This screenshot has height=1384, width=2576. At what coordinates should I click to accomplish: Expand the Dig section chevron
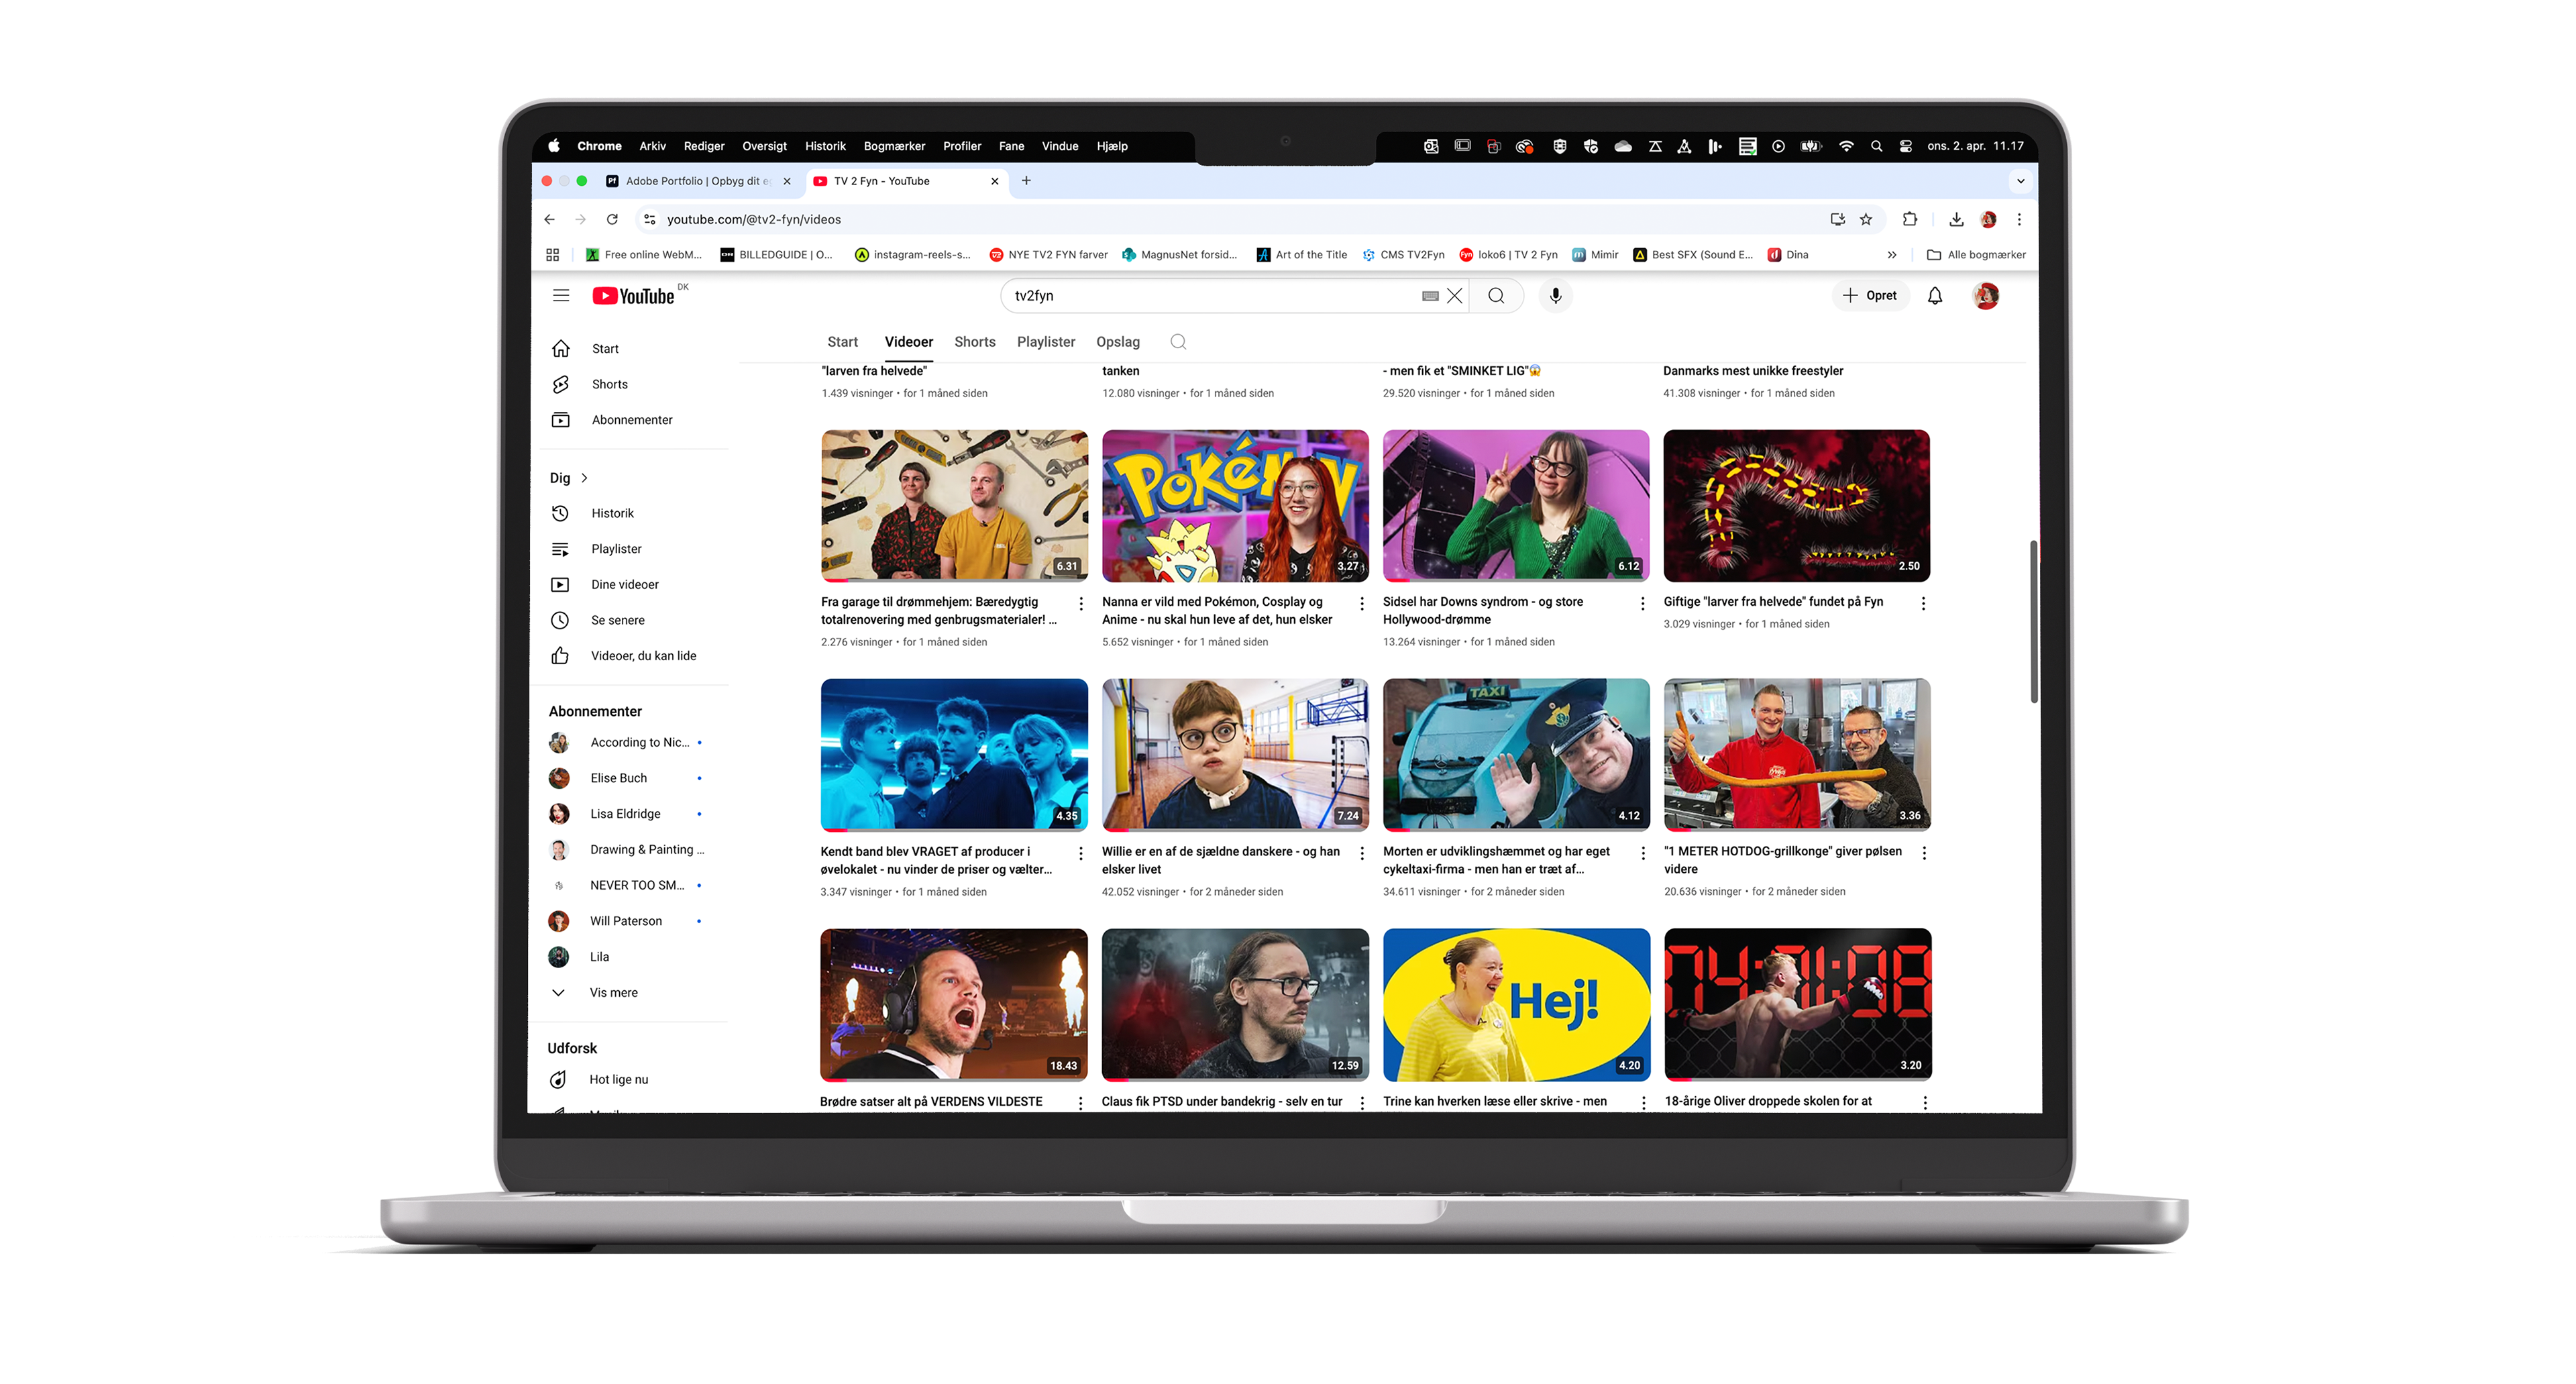click(x=585, y=478)
